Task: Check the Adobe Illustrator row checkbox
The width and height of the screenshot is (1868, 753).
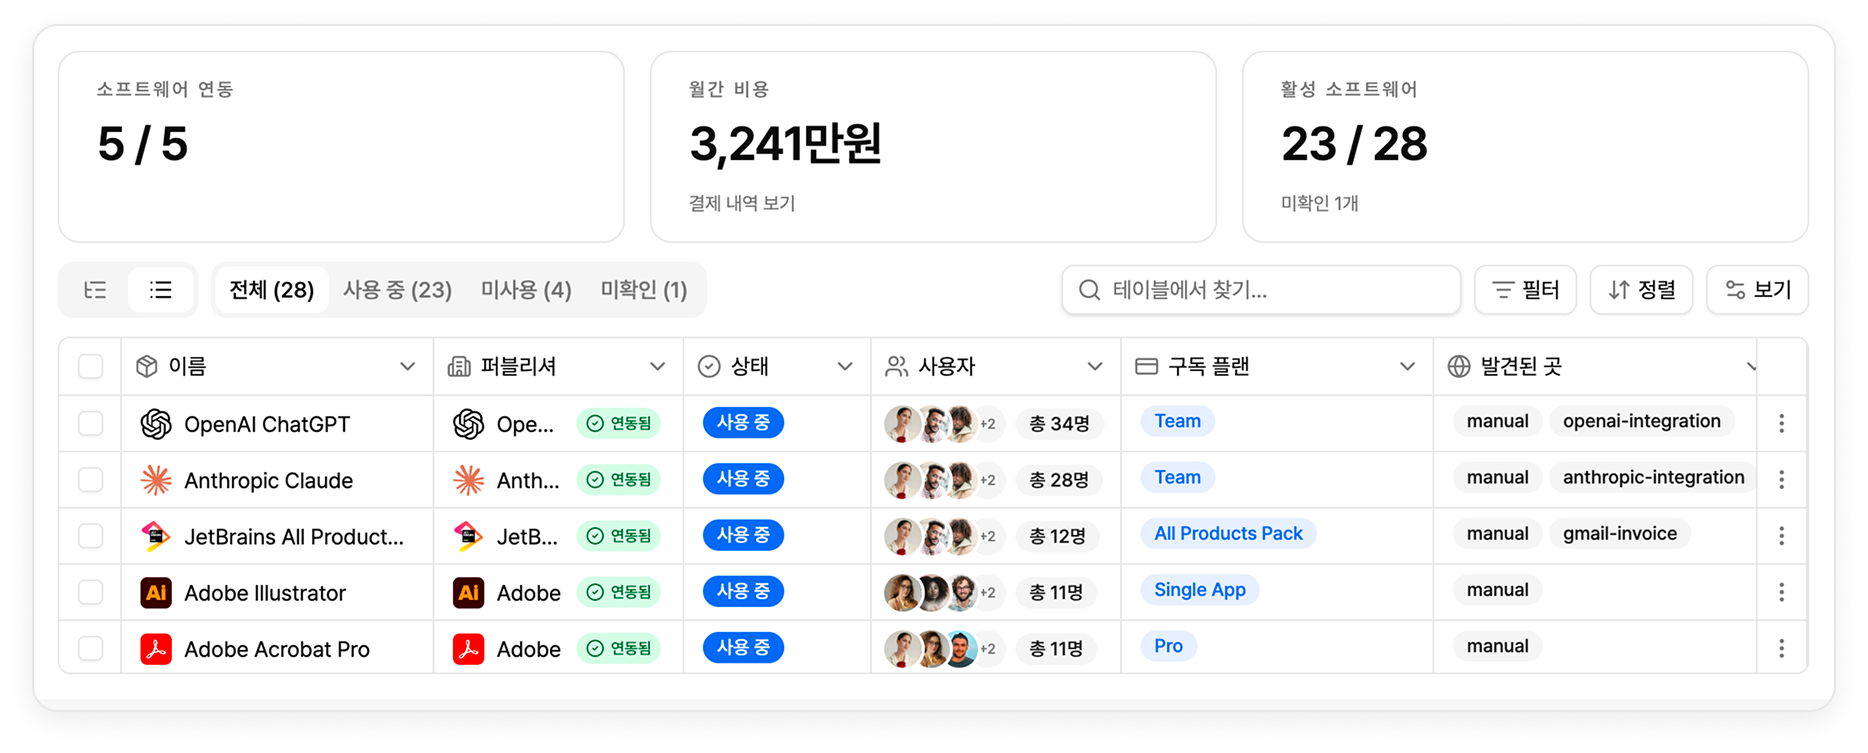Action: [91, 593]
